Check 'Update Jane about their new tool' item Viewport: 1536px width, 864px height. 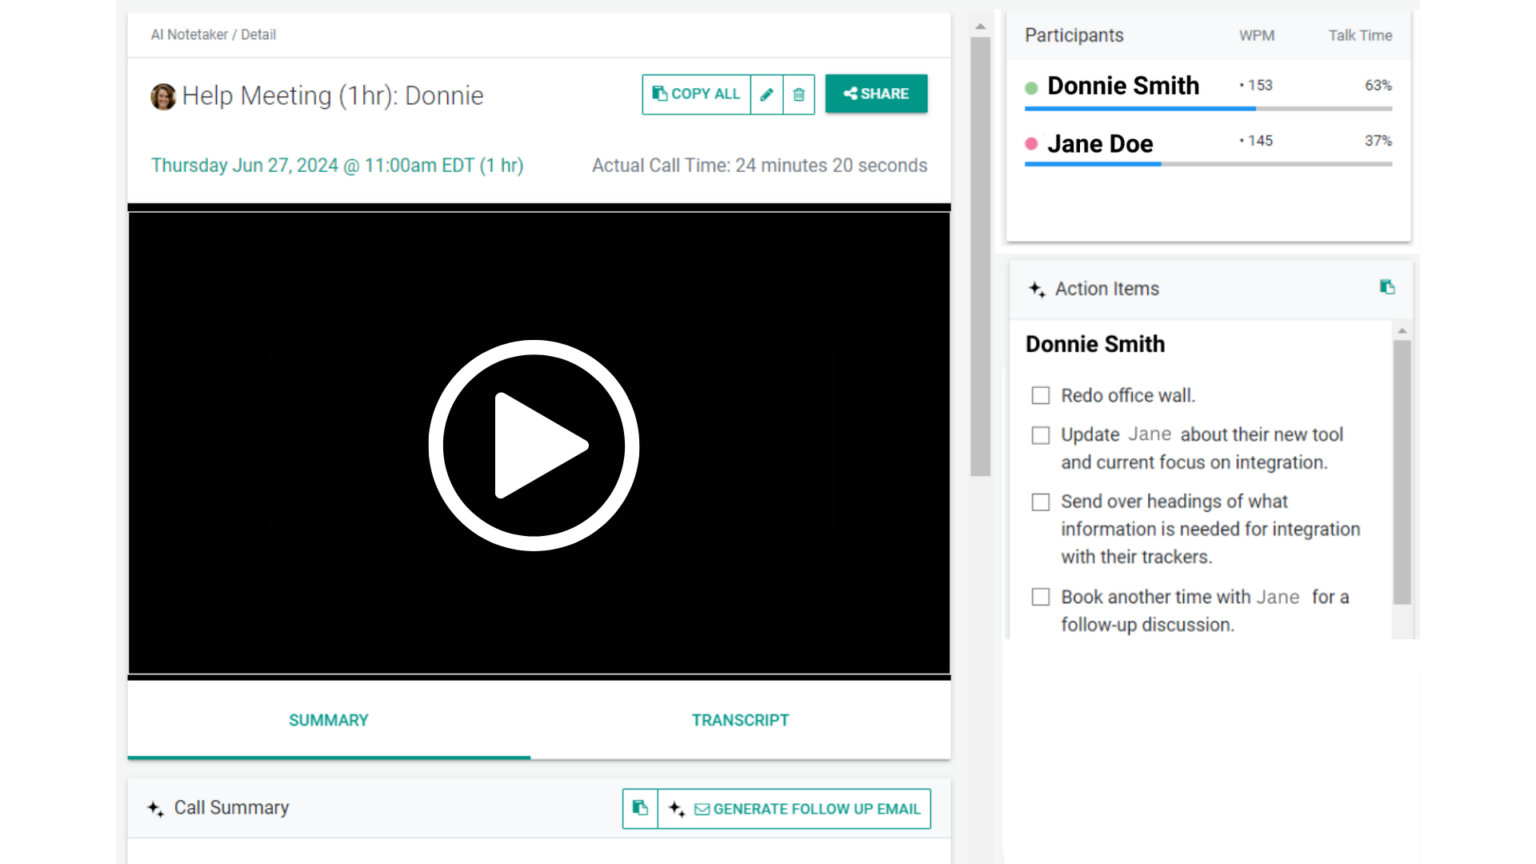pos(1041,435)
